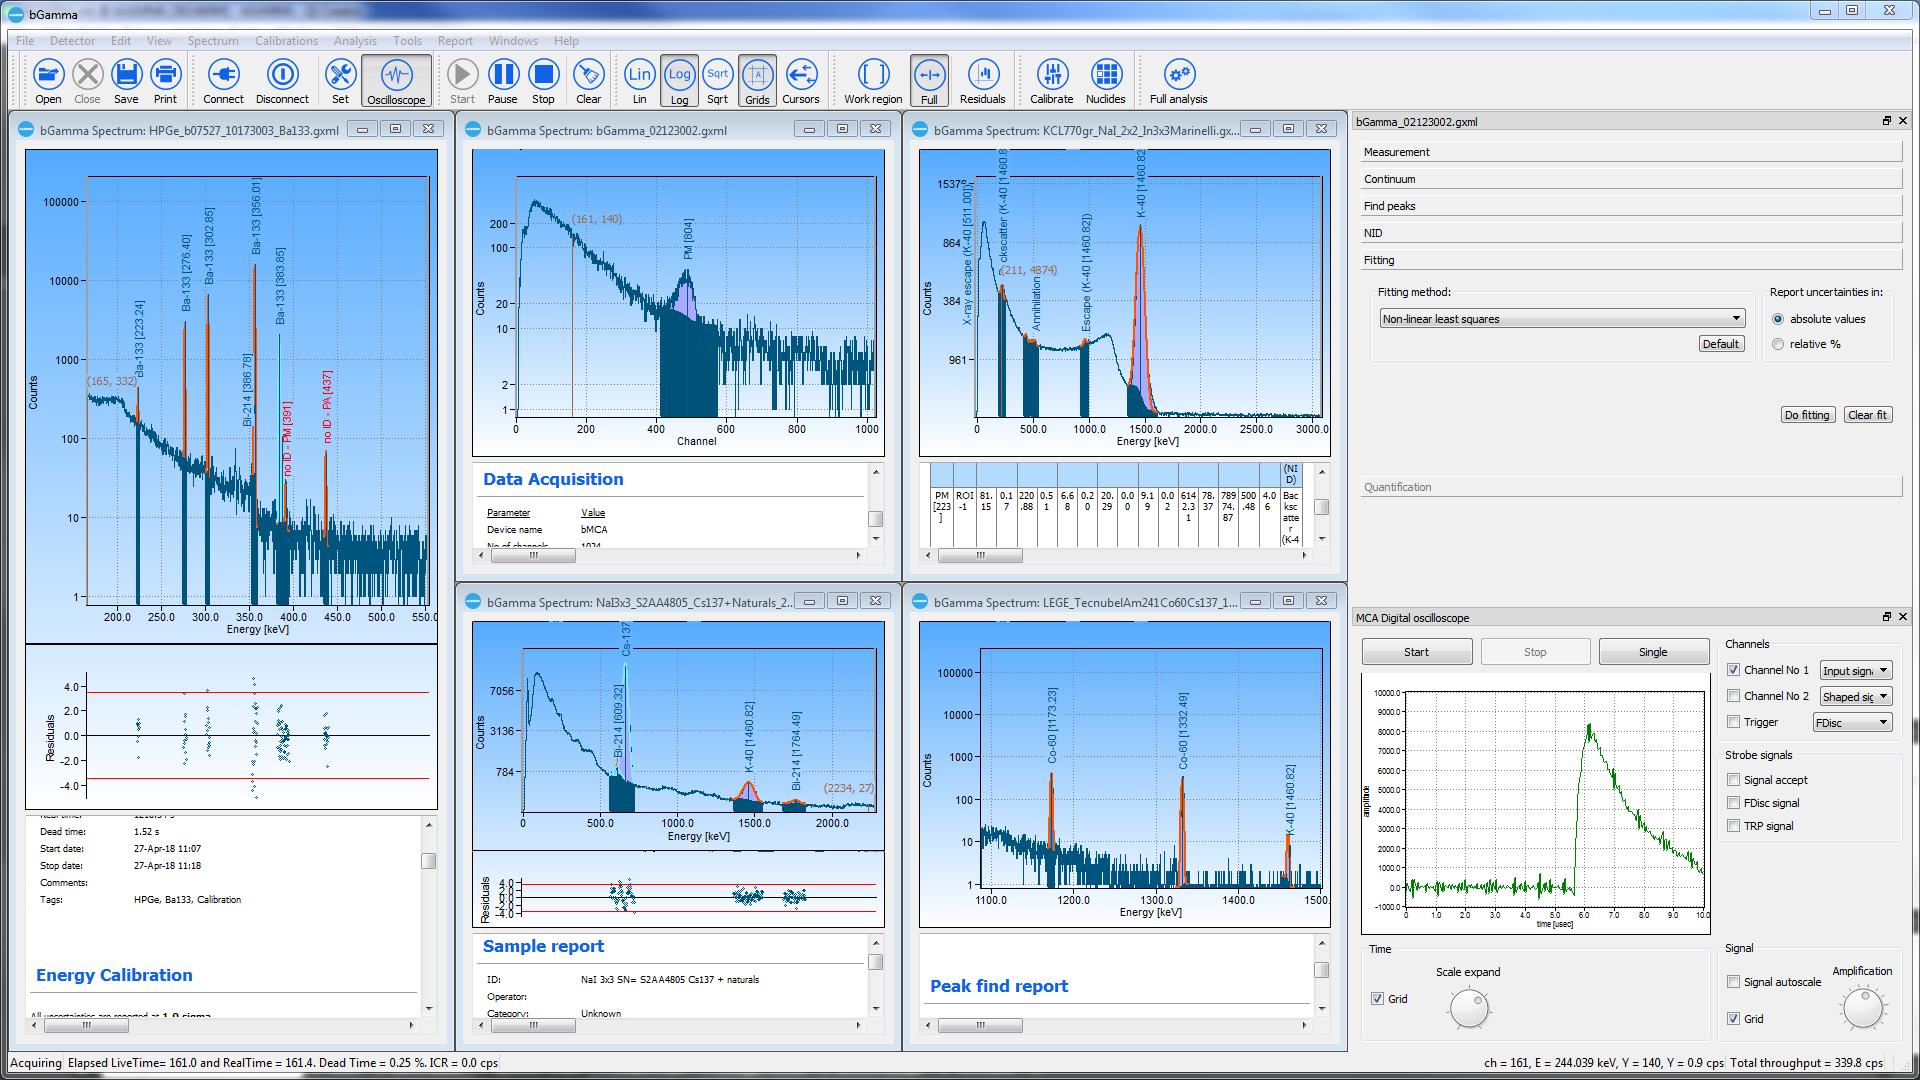This screenshot has width=1920, height=1080.
Task: Click the Clear fit button
Action: [x=1867, y=415]
